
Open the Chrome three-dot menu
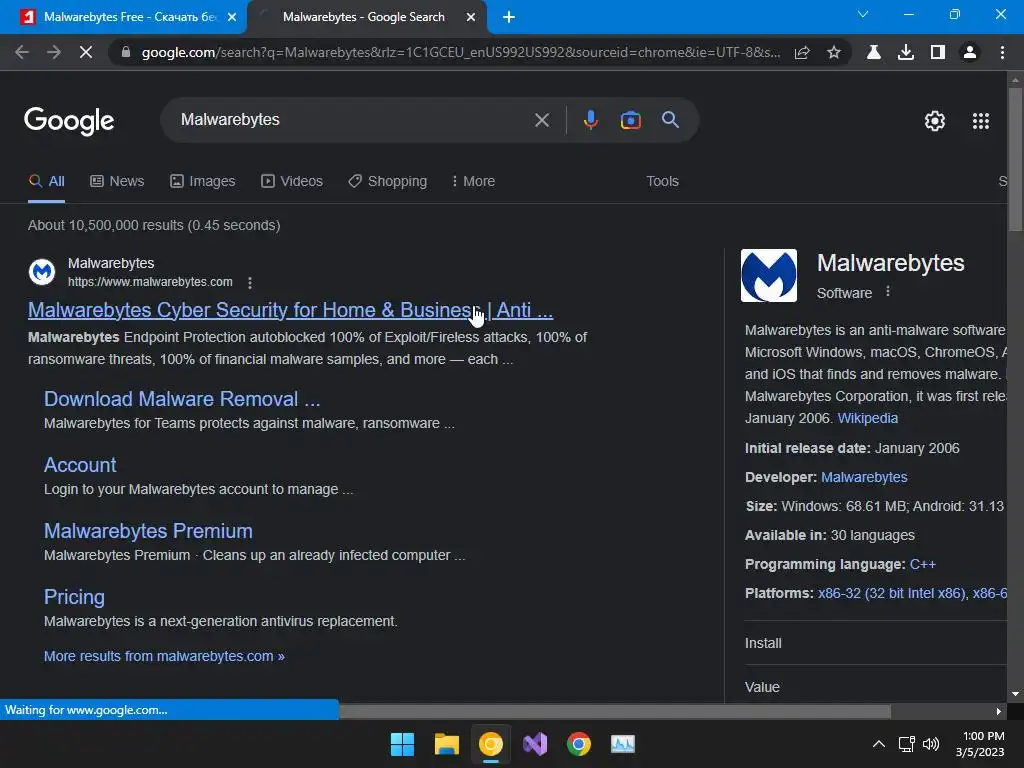point(1002,52)
